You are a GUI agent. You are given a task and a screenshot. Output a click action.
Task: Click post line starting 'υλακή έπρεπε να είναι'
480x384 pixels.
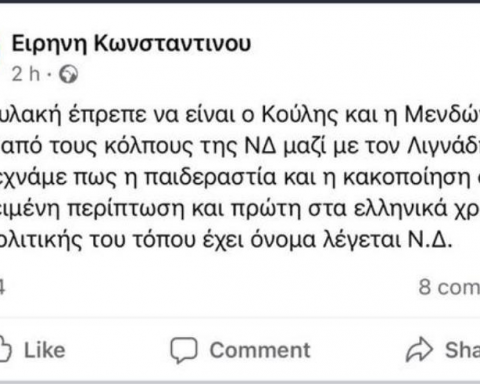point(240,115)
